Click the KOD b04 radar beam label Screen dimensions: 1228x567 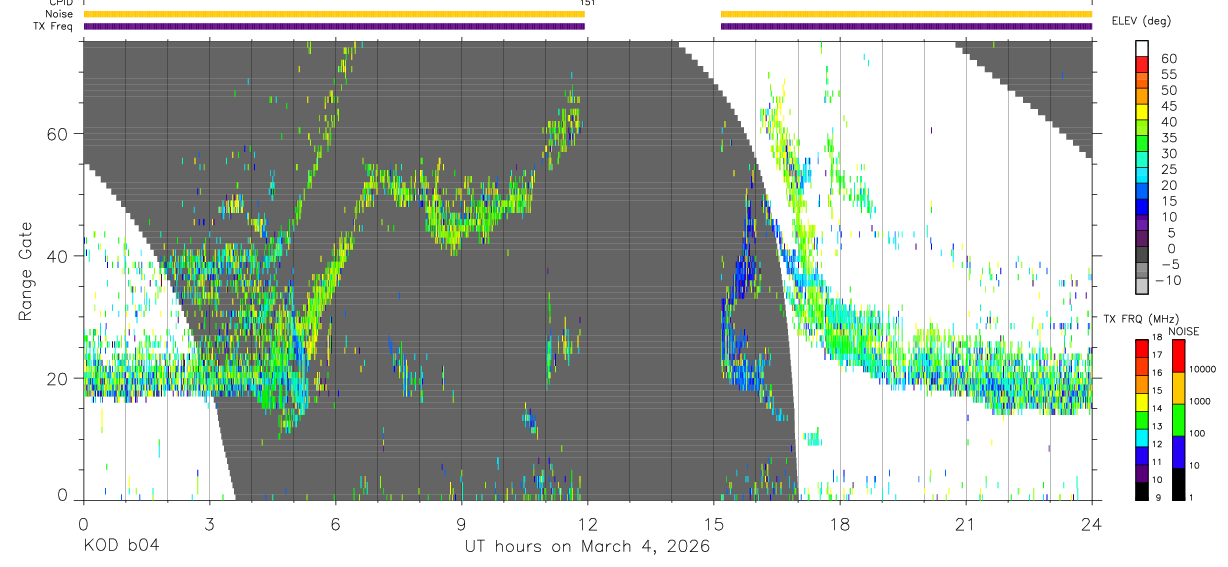point(120,546)
